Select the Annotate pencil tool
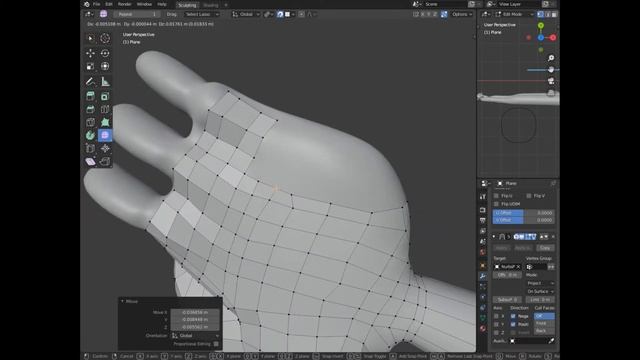The image size is (640, 360). point(90,82)
